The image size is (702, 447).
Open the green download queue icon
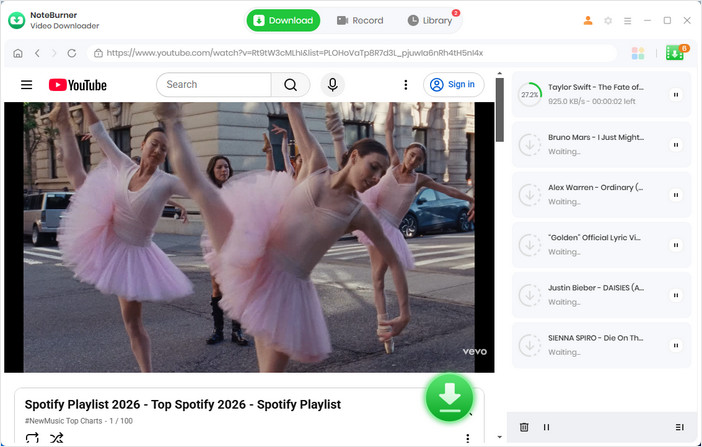coord(675,53)
